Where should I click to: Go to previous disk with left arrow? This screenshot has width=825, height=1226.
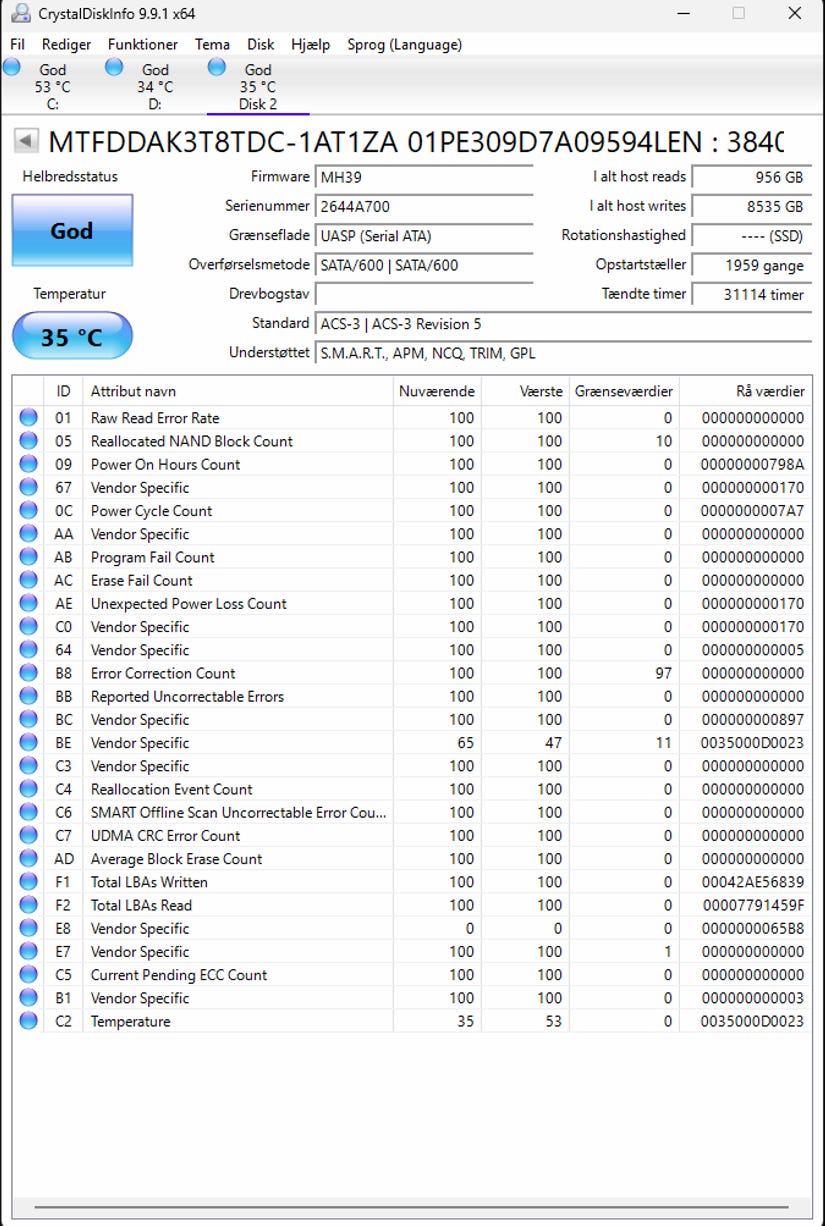click(26, 141)
